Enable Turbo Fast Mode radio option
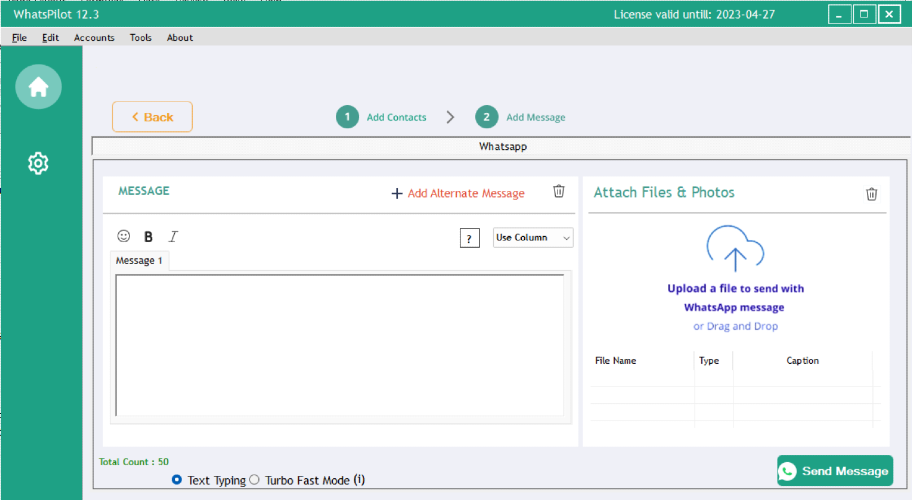Screen dimensions: 912x500 pyautogui.click(x=254, y=480)
